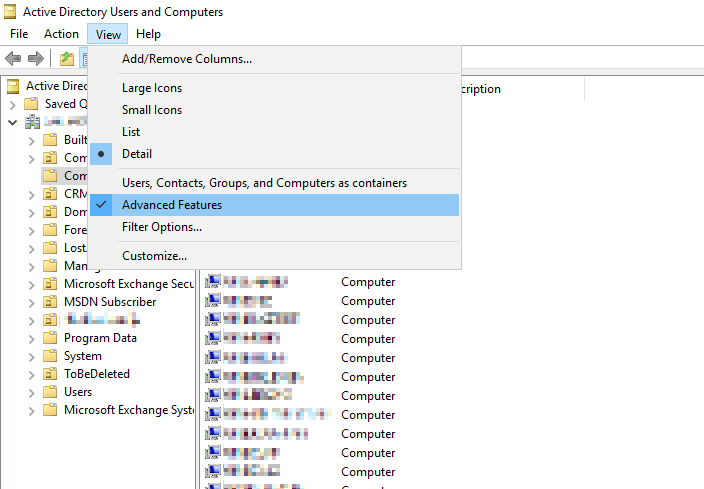The image size is (704, 489).
Task: Expand the CRM tree node
Action: point(31,195)
